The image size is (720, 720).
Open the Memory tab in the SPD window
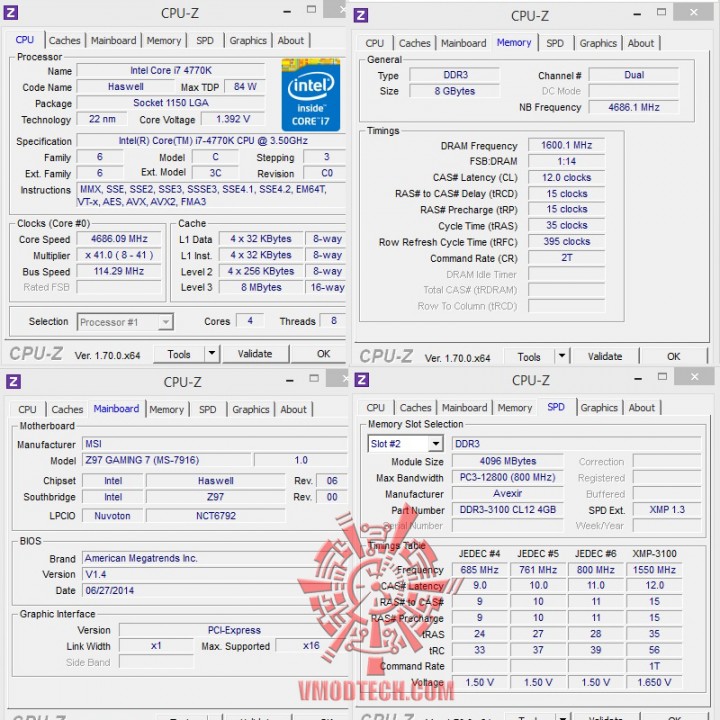click(x=515, y=407)
